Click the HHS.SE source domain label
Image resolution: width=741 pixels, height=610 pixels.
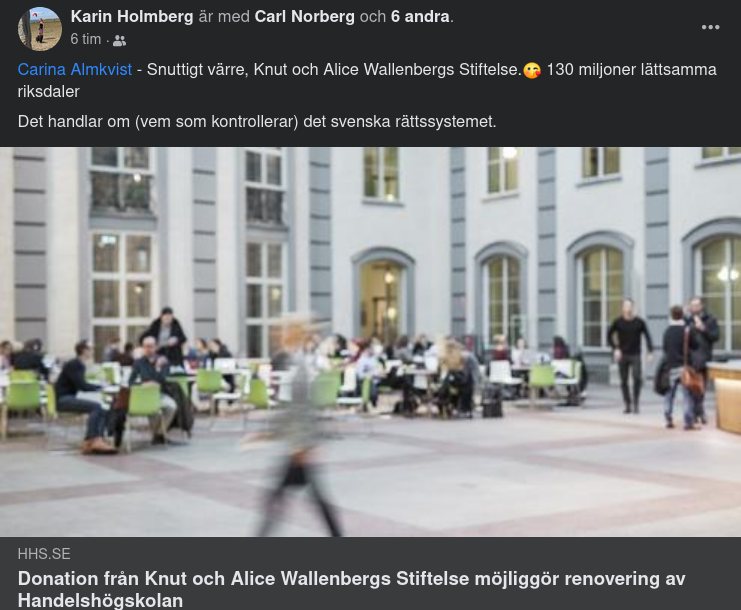pyautogui.click(x=44, y=554)
